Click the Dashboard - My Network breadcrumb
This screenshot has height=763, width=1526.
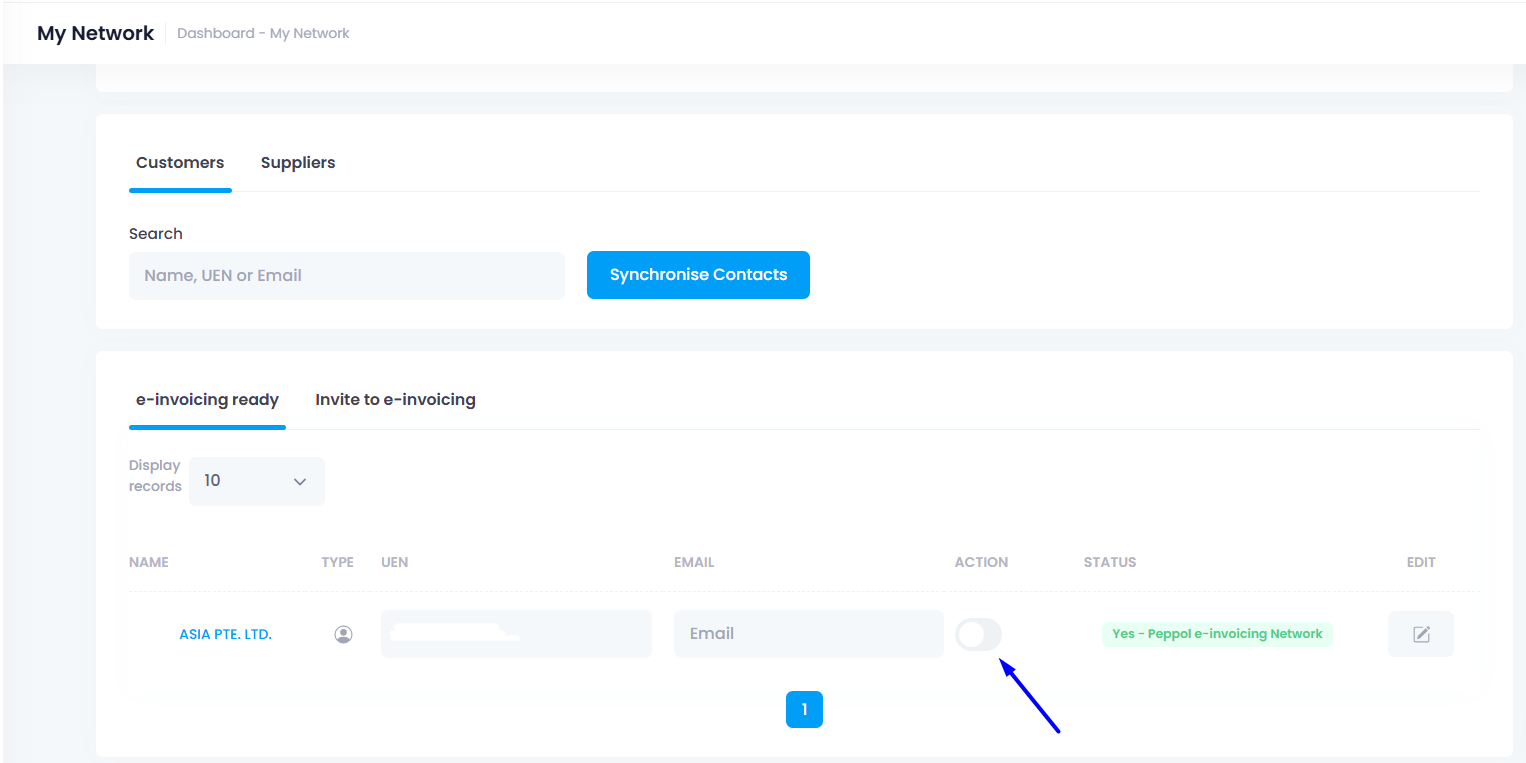pyautogui.click(x=263, y=33)
